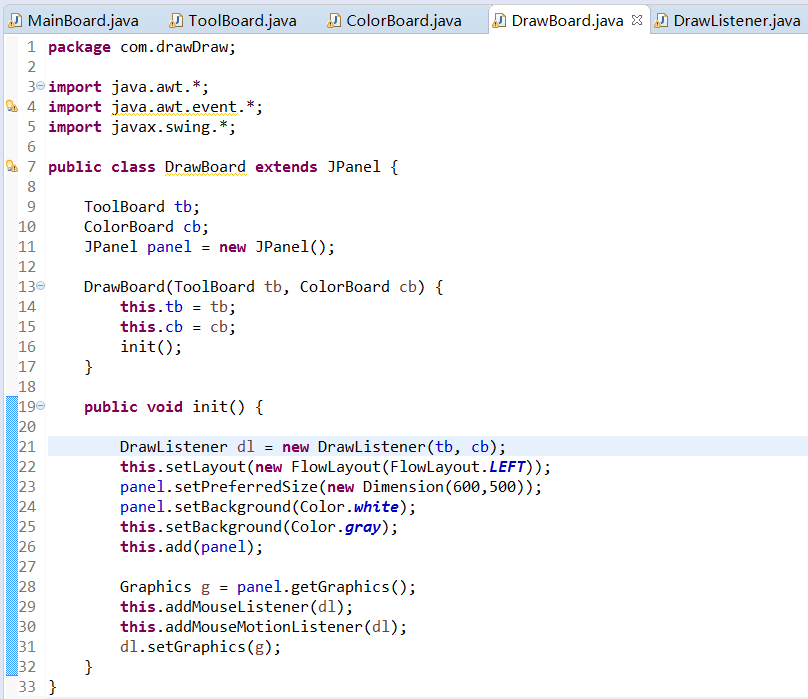Click Color.gray on line 25
Viewport: 808px width, 699px height.
coord(336,527)
